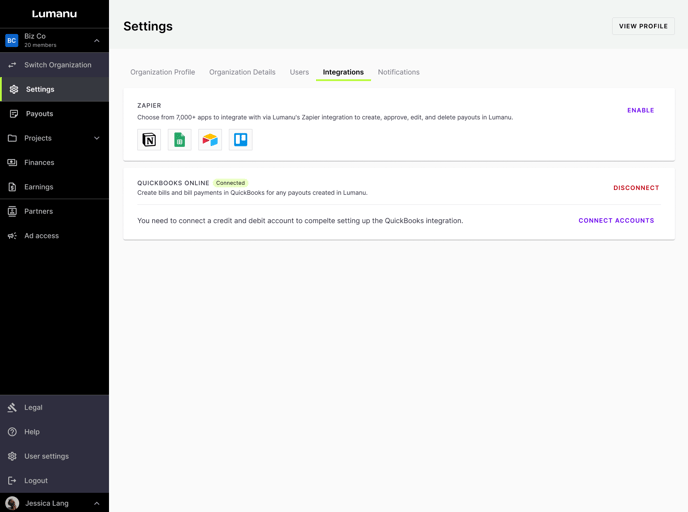
Task: Click the Payouts sidebar icon
Action: coord(13,114)
